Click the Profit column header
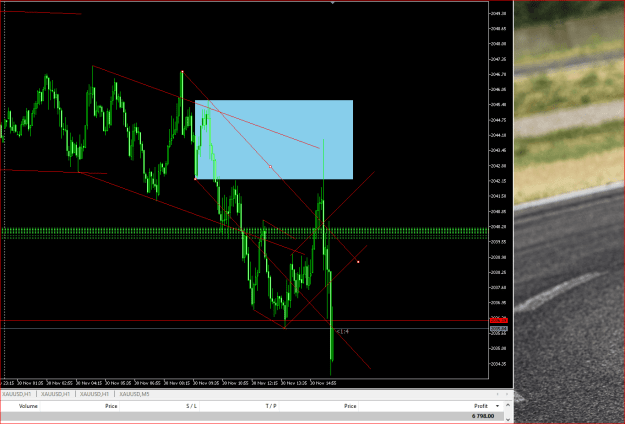Image resolution: width=625 pixels, height=424 pixels. [481, 406]
